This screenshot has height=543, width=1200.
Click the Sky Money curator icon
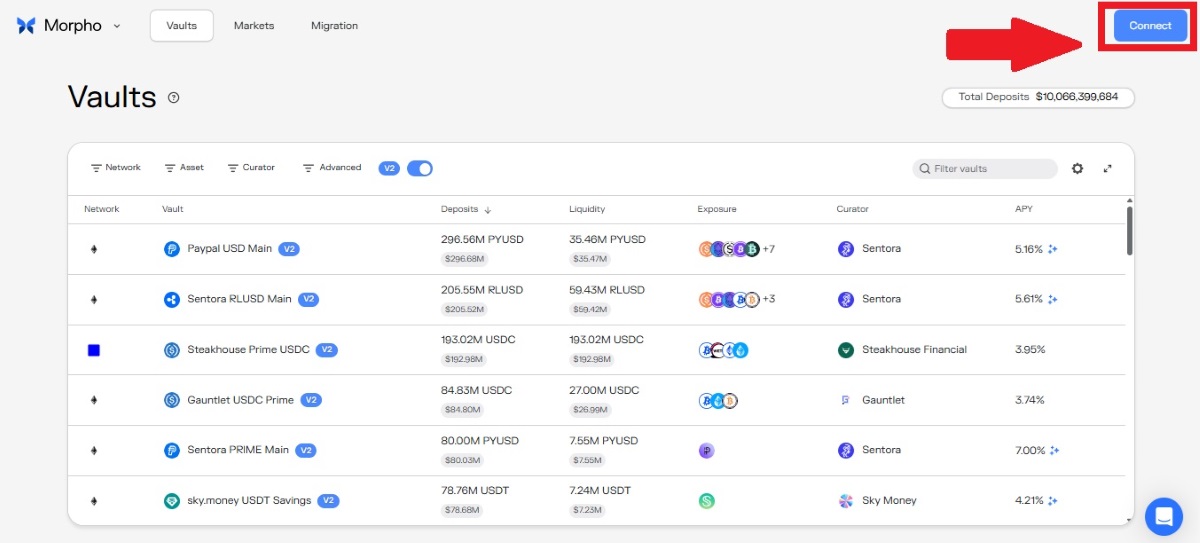click(846, 500)
